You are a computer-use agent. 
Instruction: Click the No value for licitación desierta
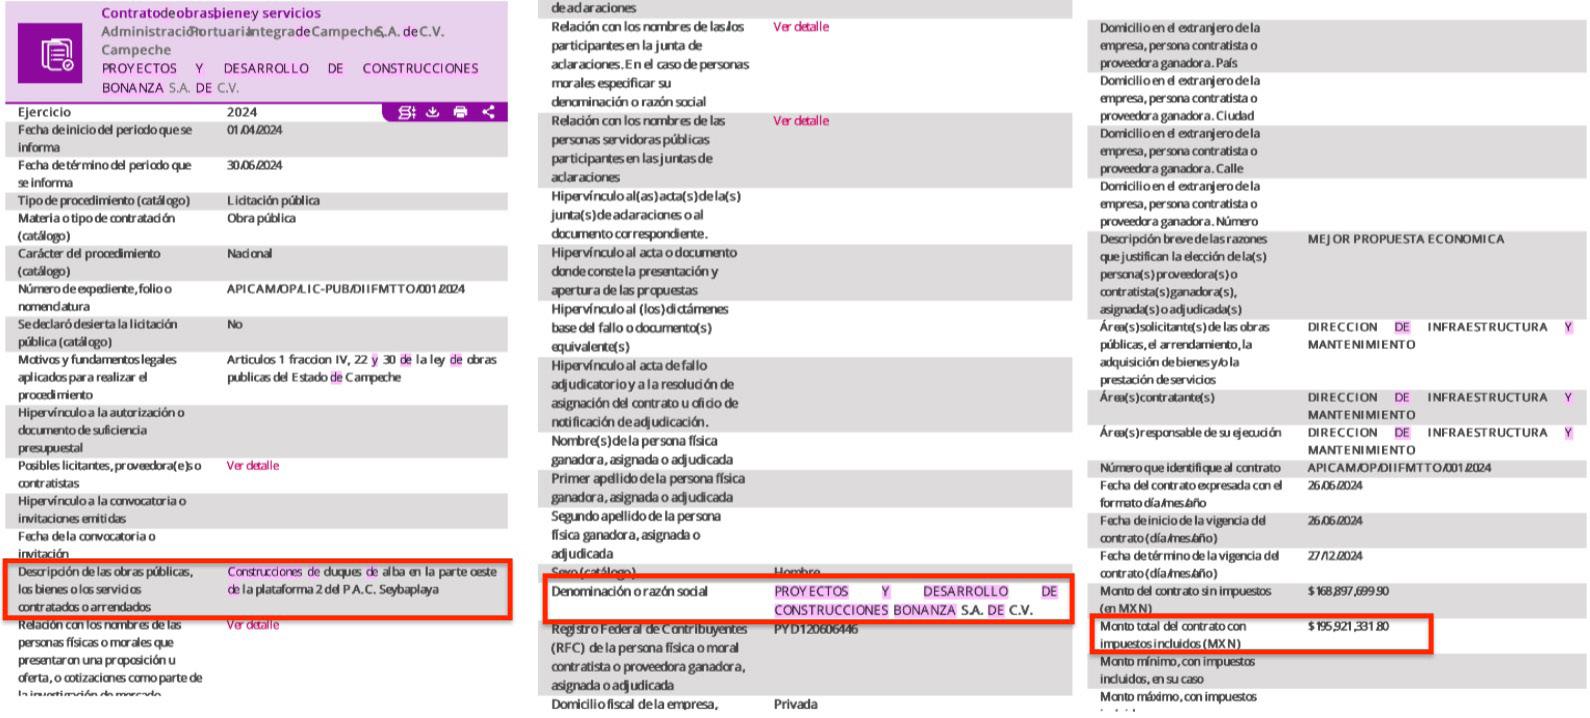235,324
